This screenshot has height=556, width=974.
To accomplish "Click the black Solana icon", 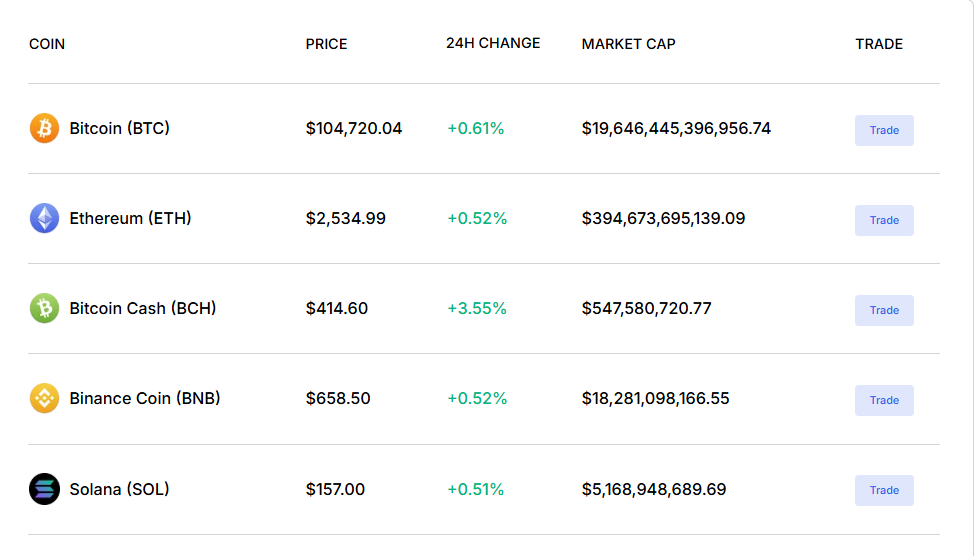I will coord(44,489).
